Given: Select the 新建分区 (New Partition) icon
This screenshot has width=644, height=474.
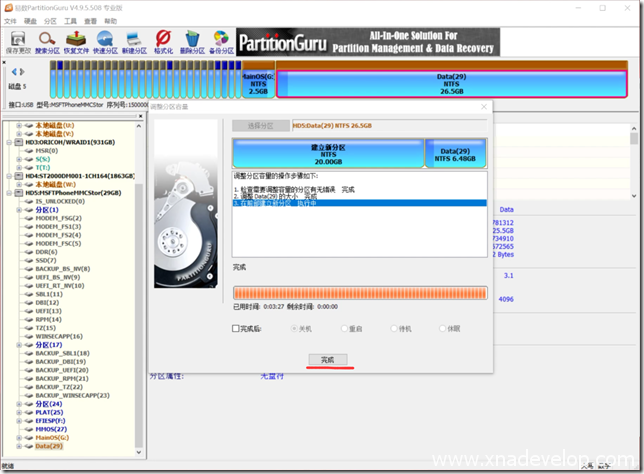Looking at the screenshot, I should coord(134,41).
